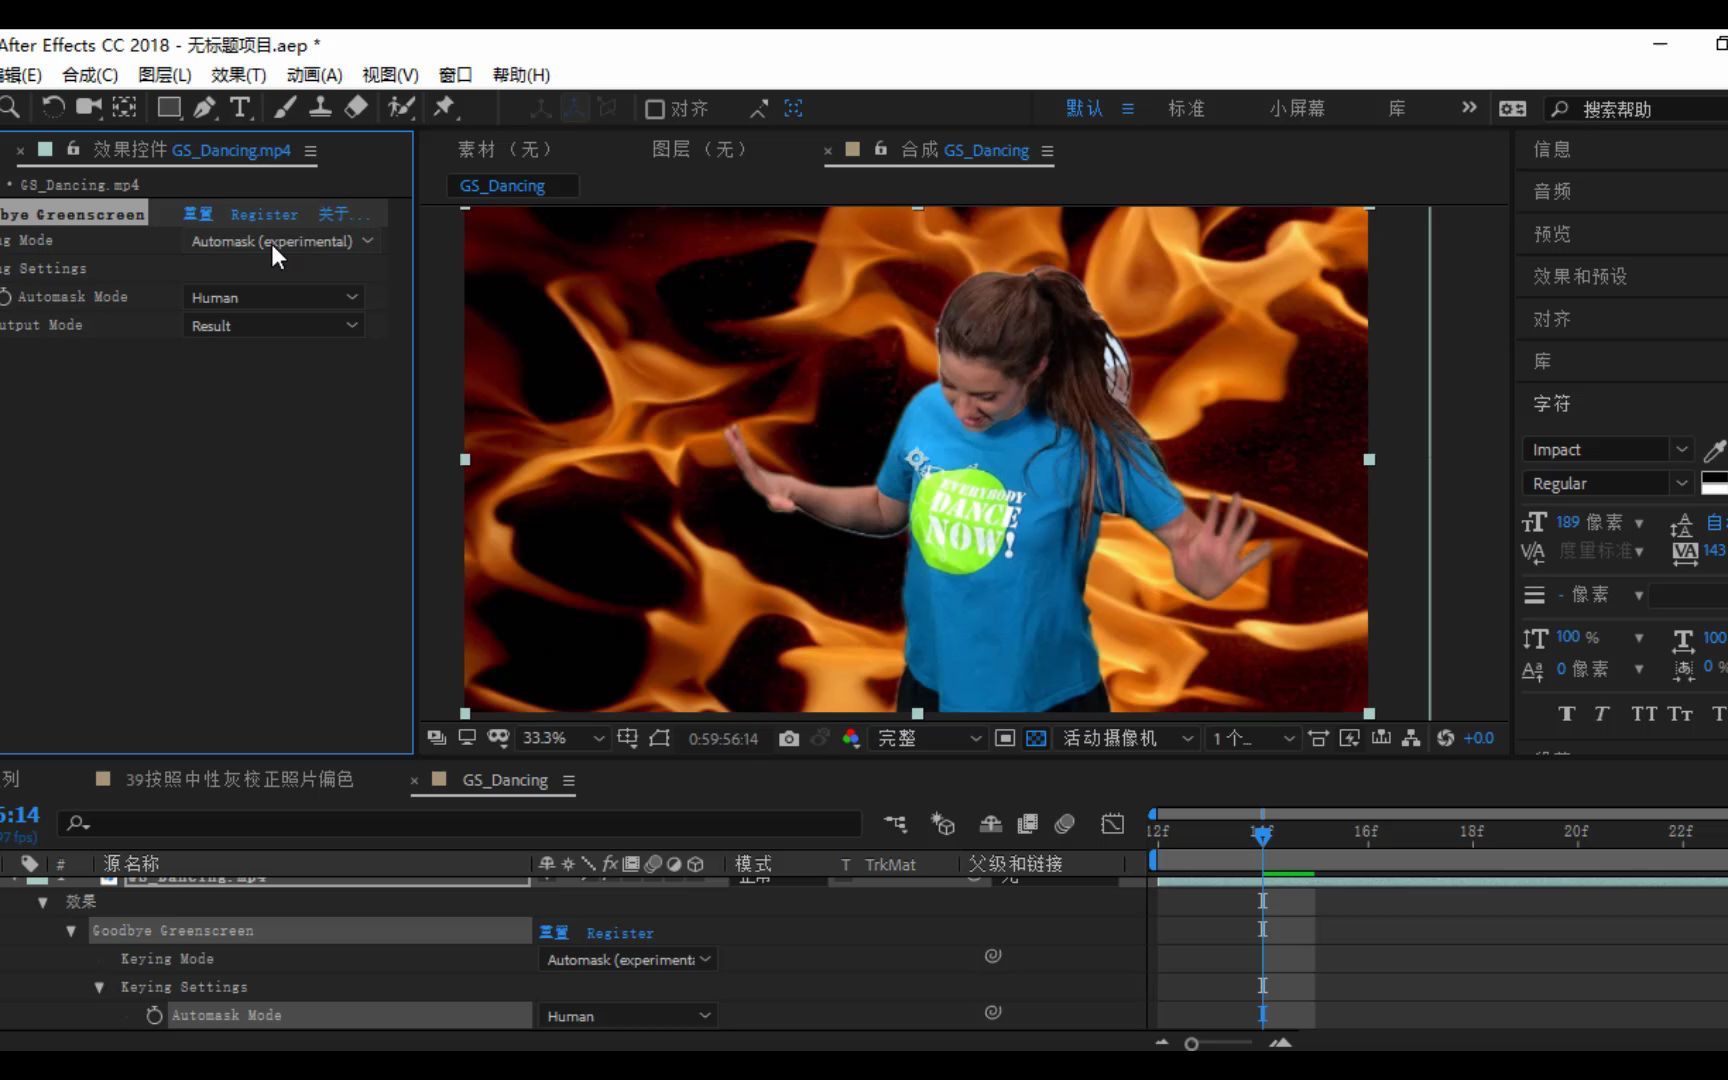
Task: Open the Keying Mode dropdown
Action: click(x=280, y=241)
